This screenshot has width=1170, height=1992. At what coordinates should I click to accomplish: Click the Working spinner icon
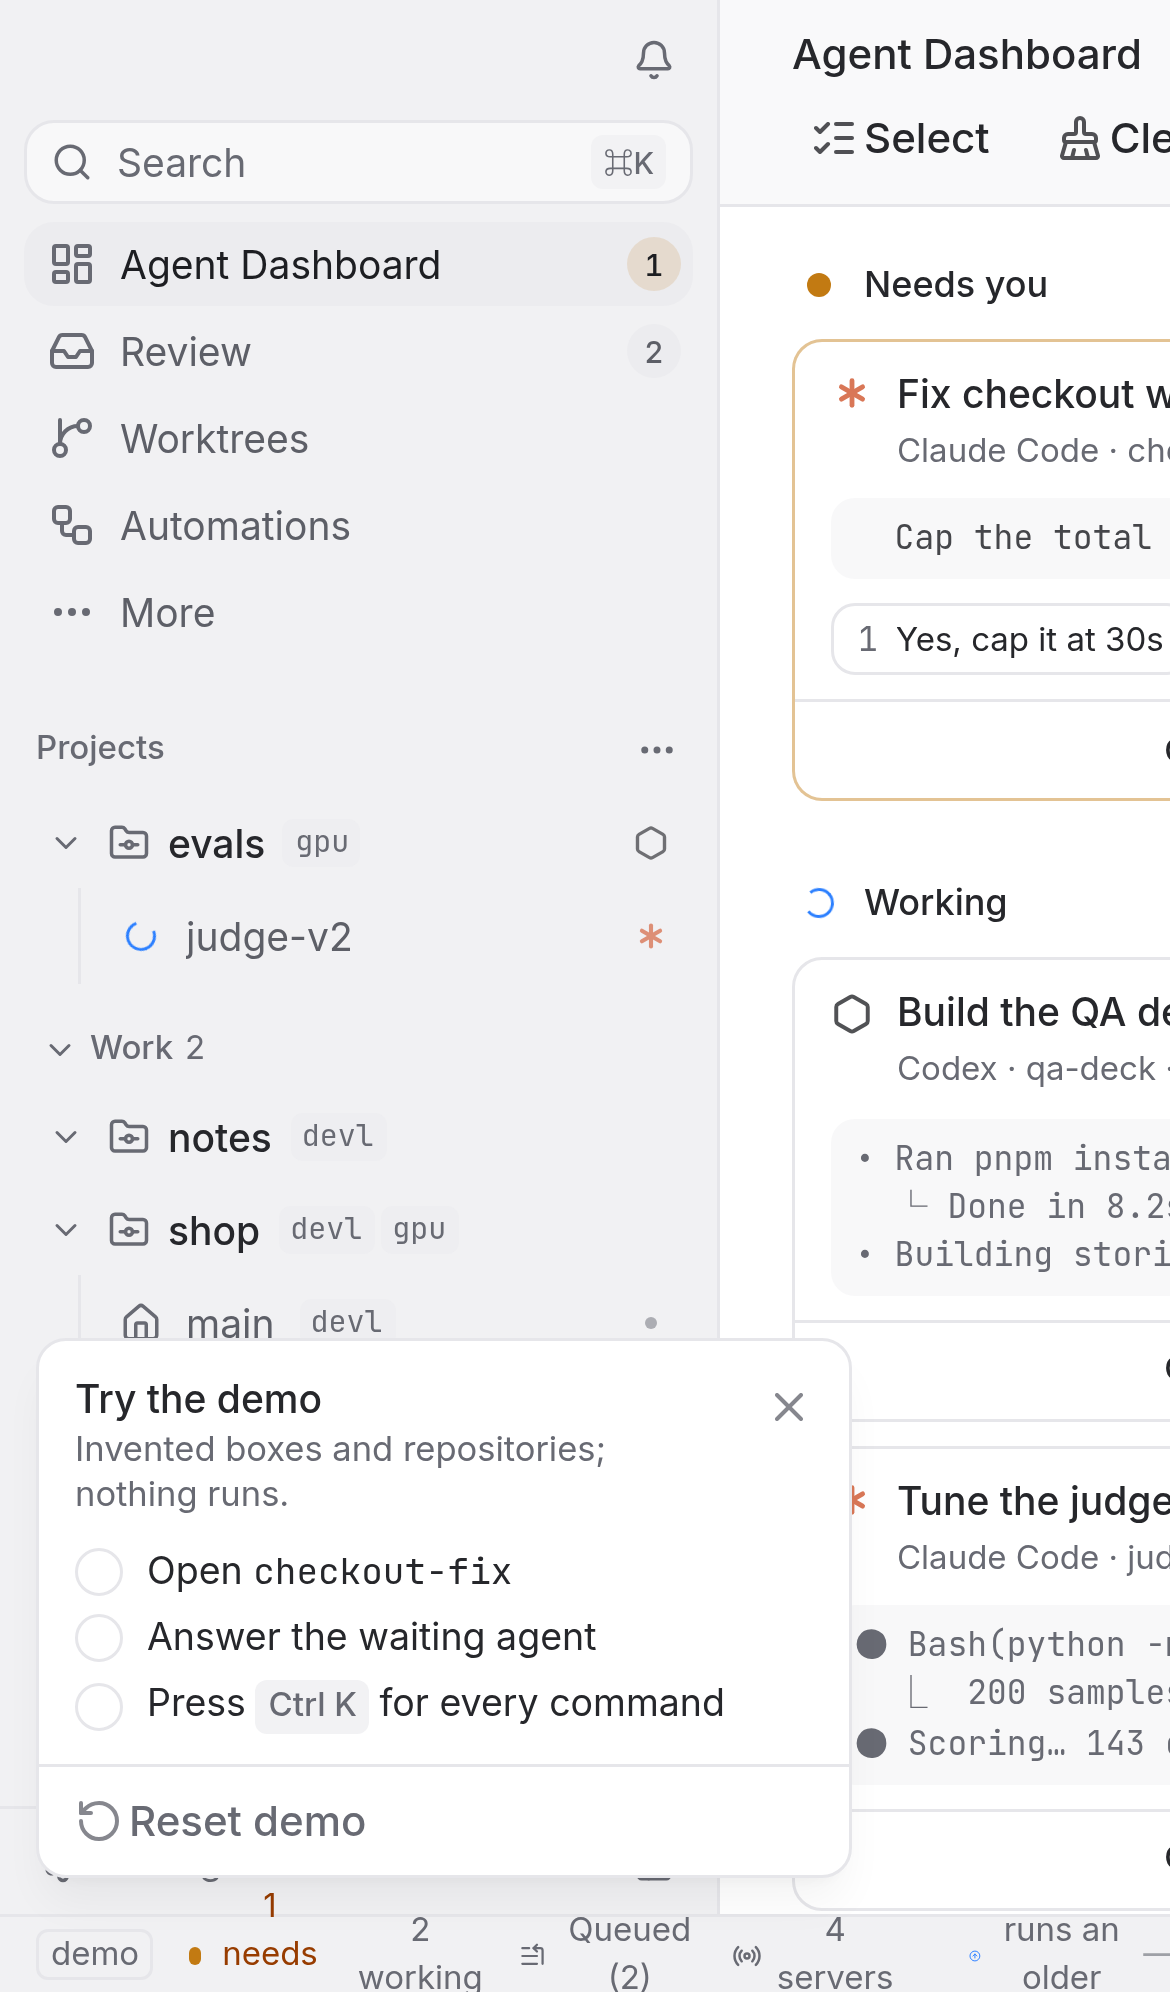point(820,903)
